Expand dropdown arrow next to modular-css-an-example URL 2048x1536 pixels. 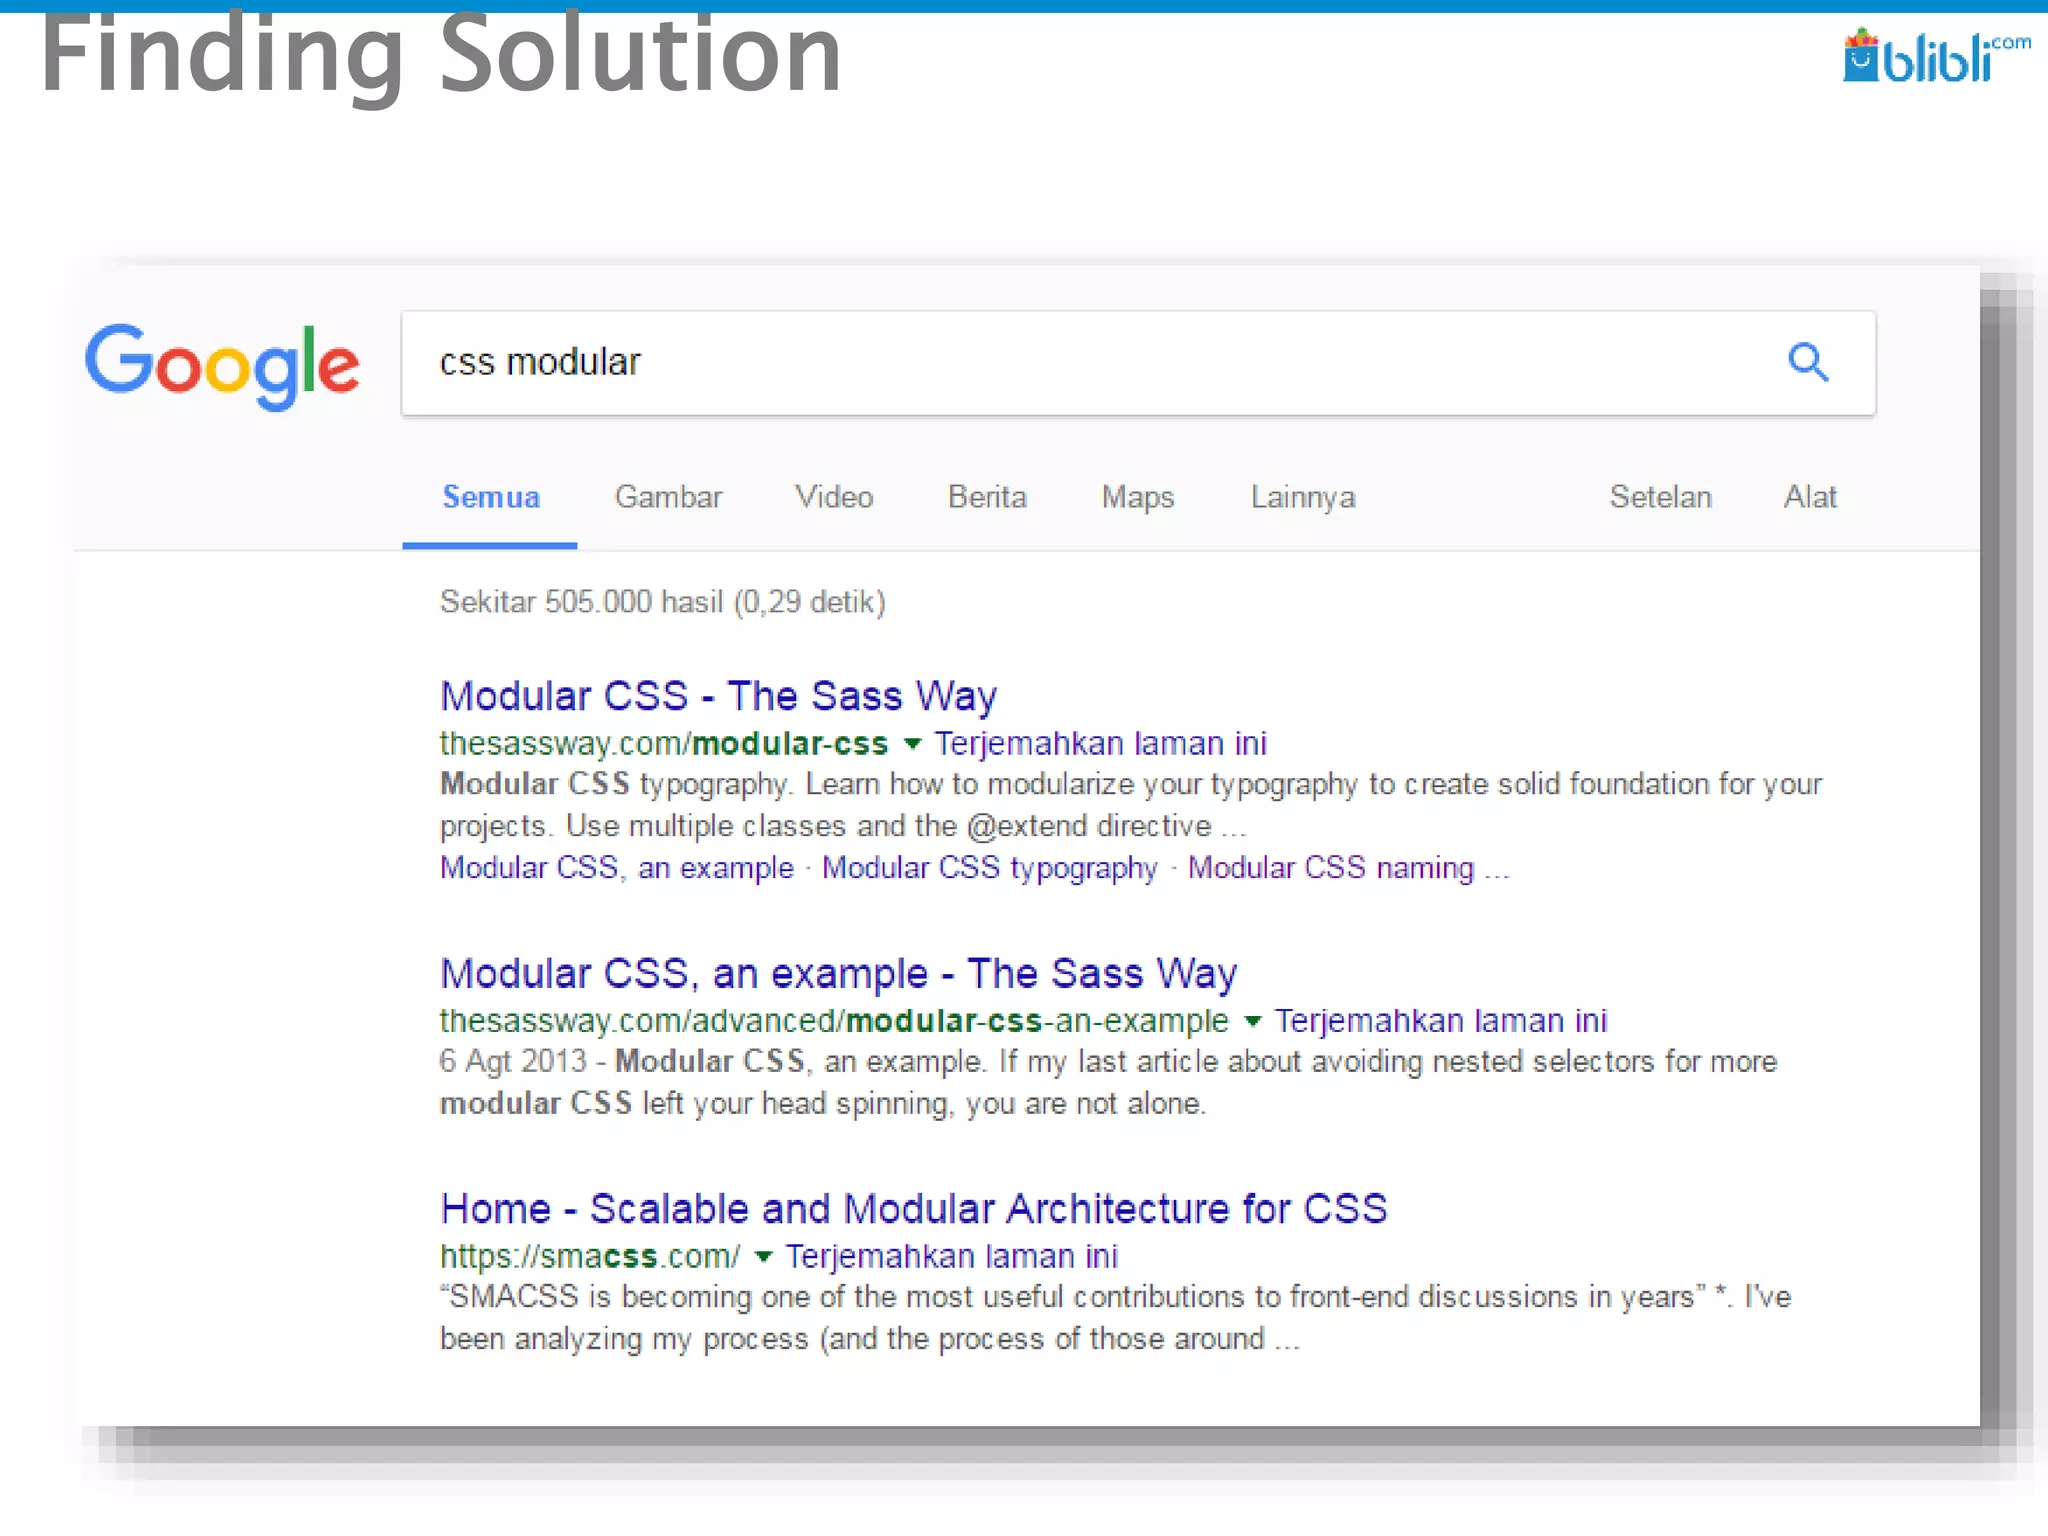(1252, 1021)
